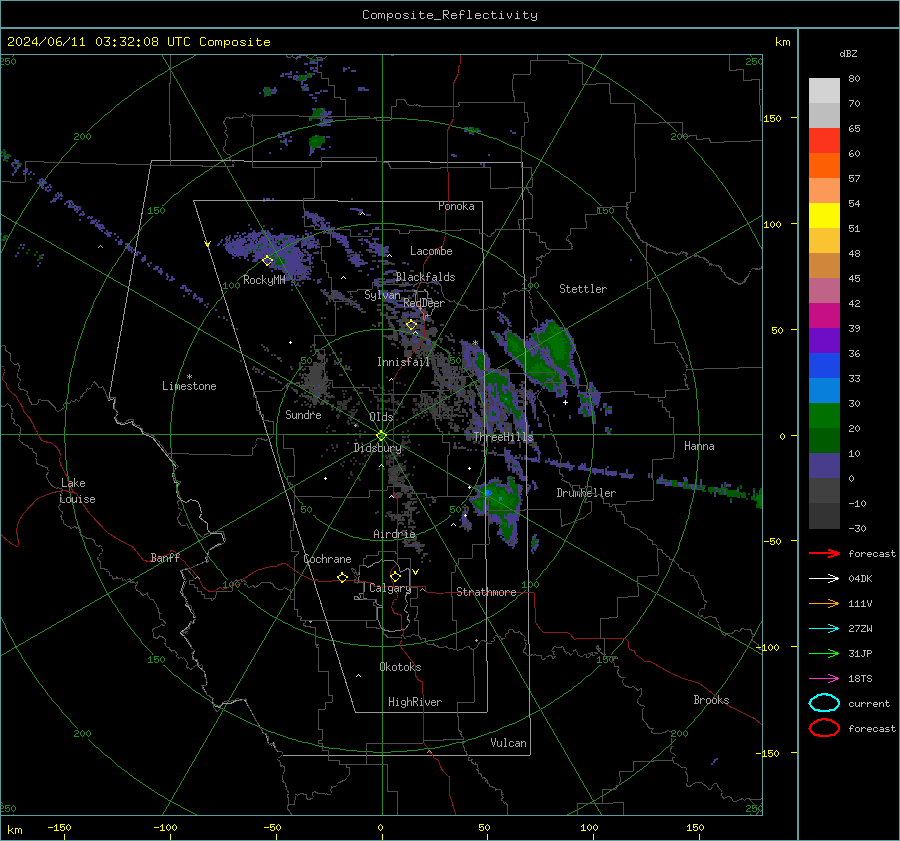This screenshot has height=841, width=900.
Task: Click the Sylvan town label
Action: [x=382, y=295]
